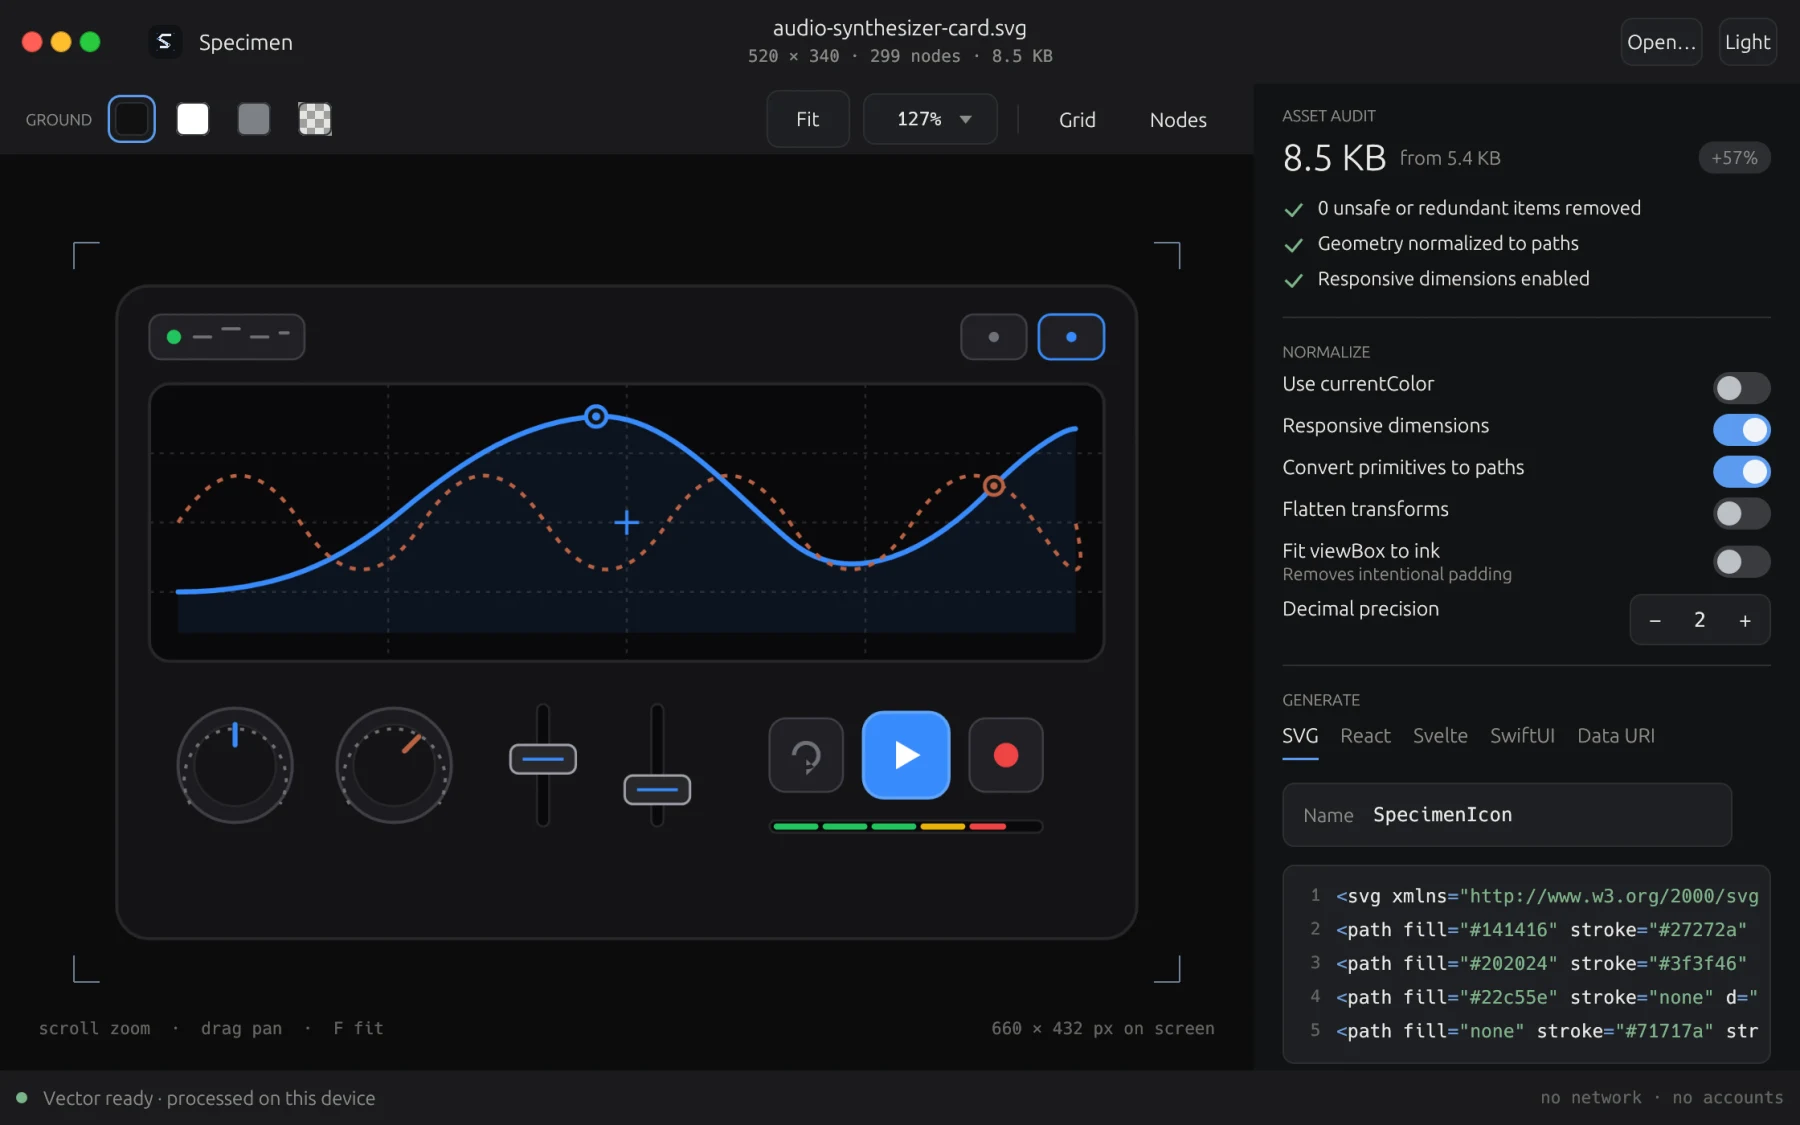Click the macOS yellow minimize window button
This screenshot has width=1800, height=1125.
pyautogui.click(x=61, y=42)
